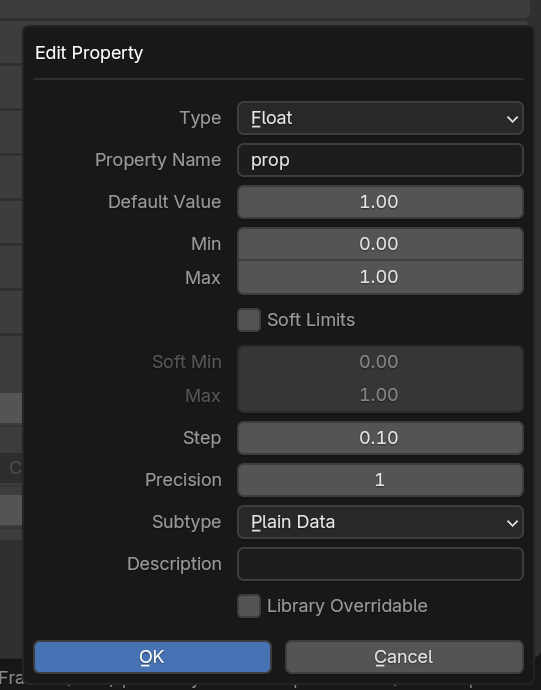Click the Subtype label
The height and width of the screenshot is (690, 541).
click(187, 522)
